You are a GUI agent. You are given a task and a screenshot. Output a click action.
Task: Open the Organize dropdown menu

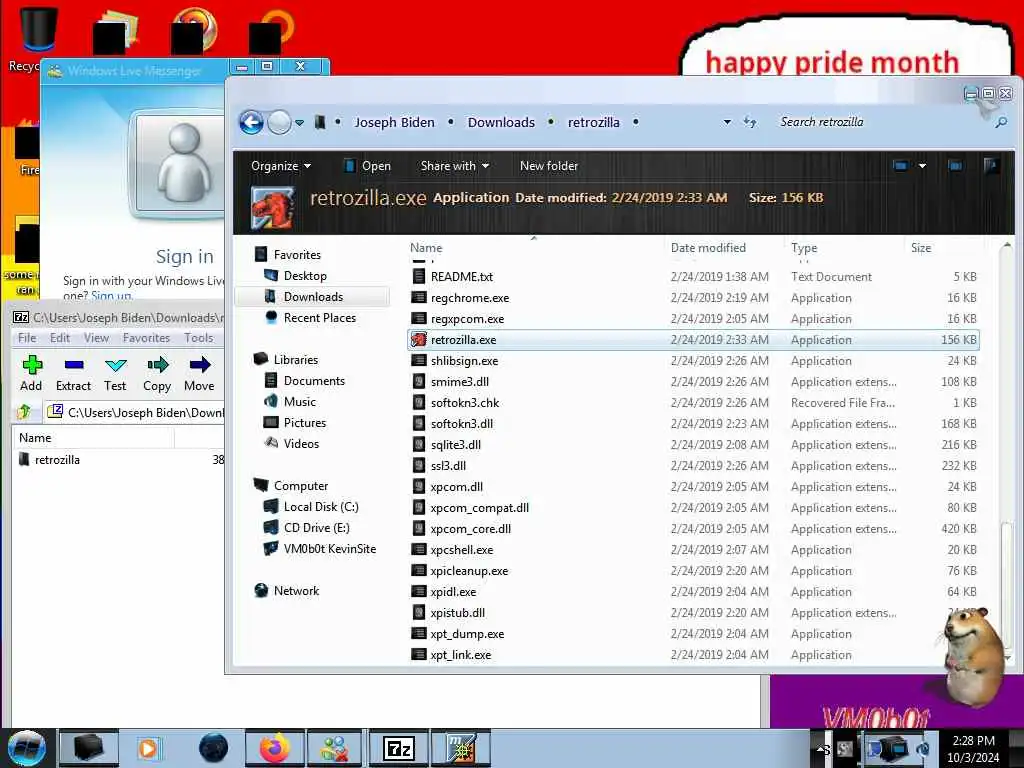point(281,166)
